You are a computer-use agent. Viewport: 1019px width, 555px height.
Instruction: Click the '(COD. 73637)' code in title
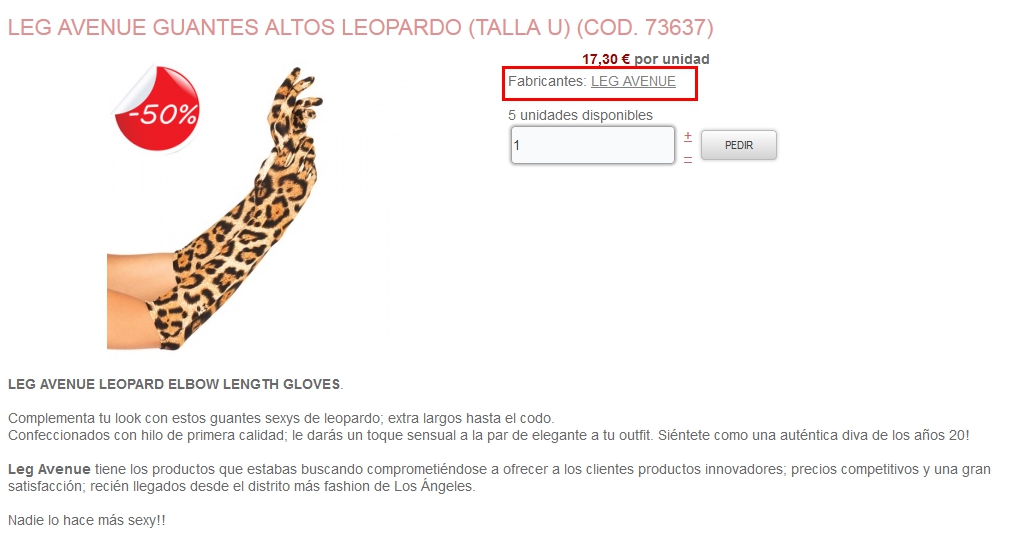[x=645, y=27]
